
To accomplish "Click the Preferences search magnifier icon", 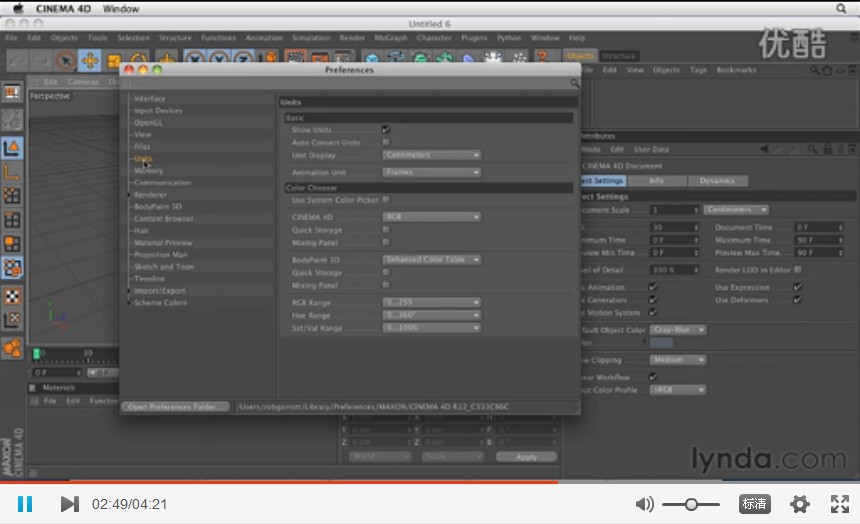I will pyautogui.click(x=574, y=83).
